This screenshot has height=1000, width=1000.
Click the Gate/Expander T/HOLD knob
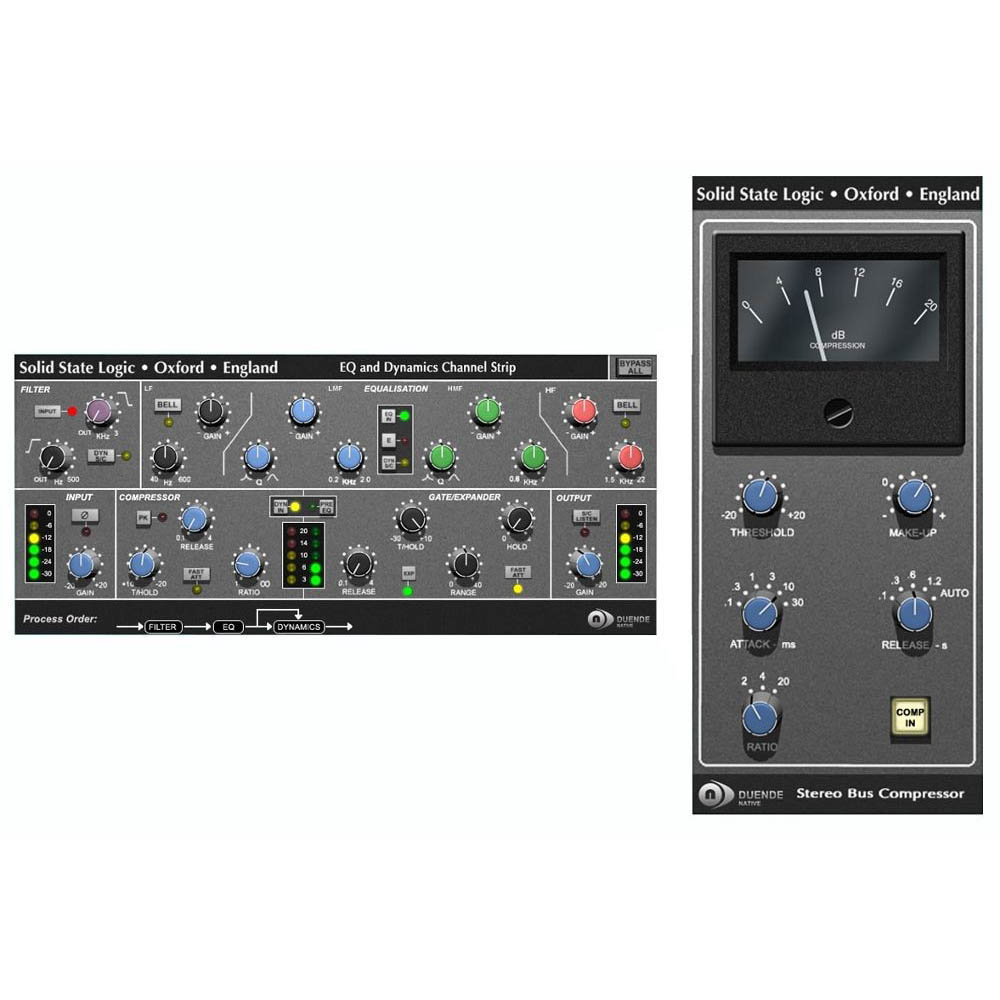point(412,520)
